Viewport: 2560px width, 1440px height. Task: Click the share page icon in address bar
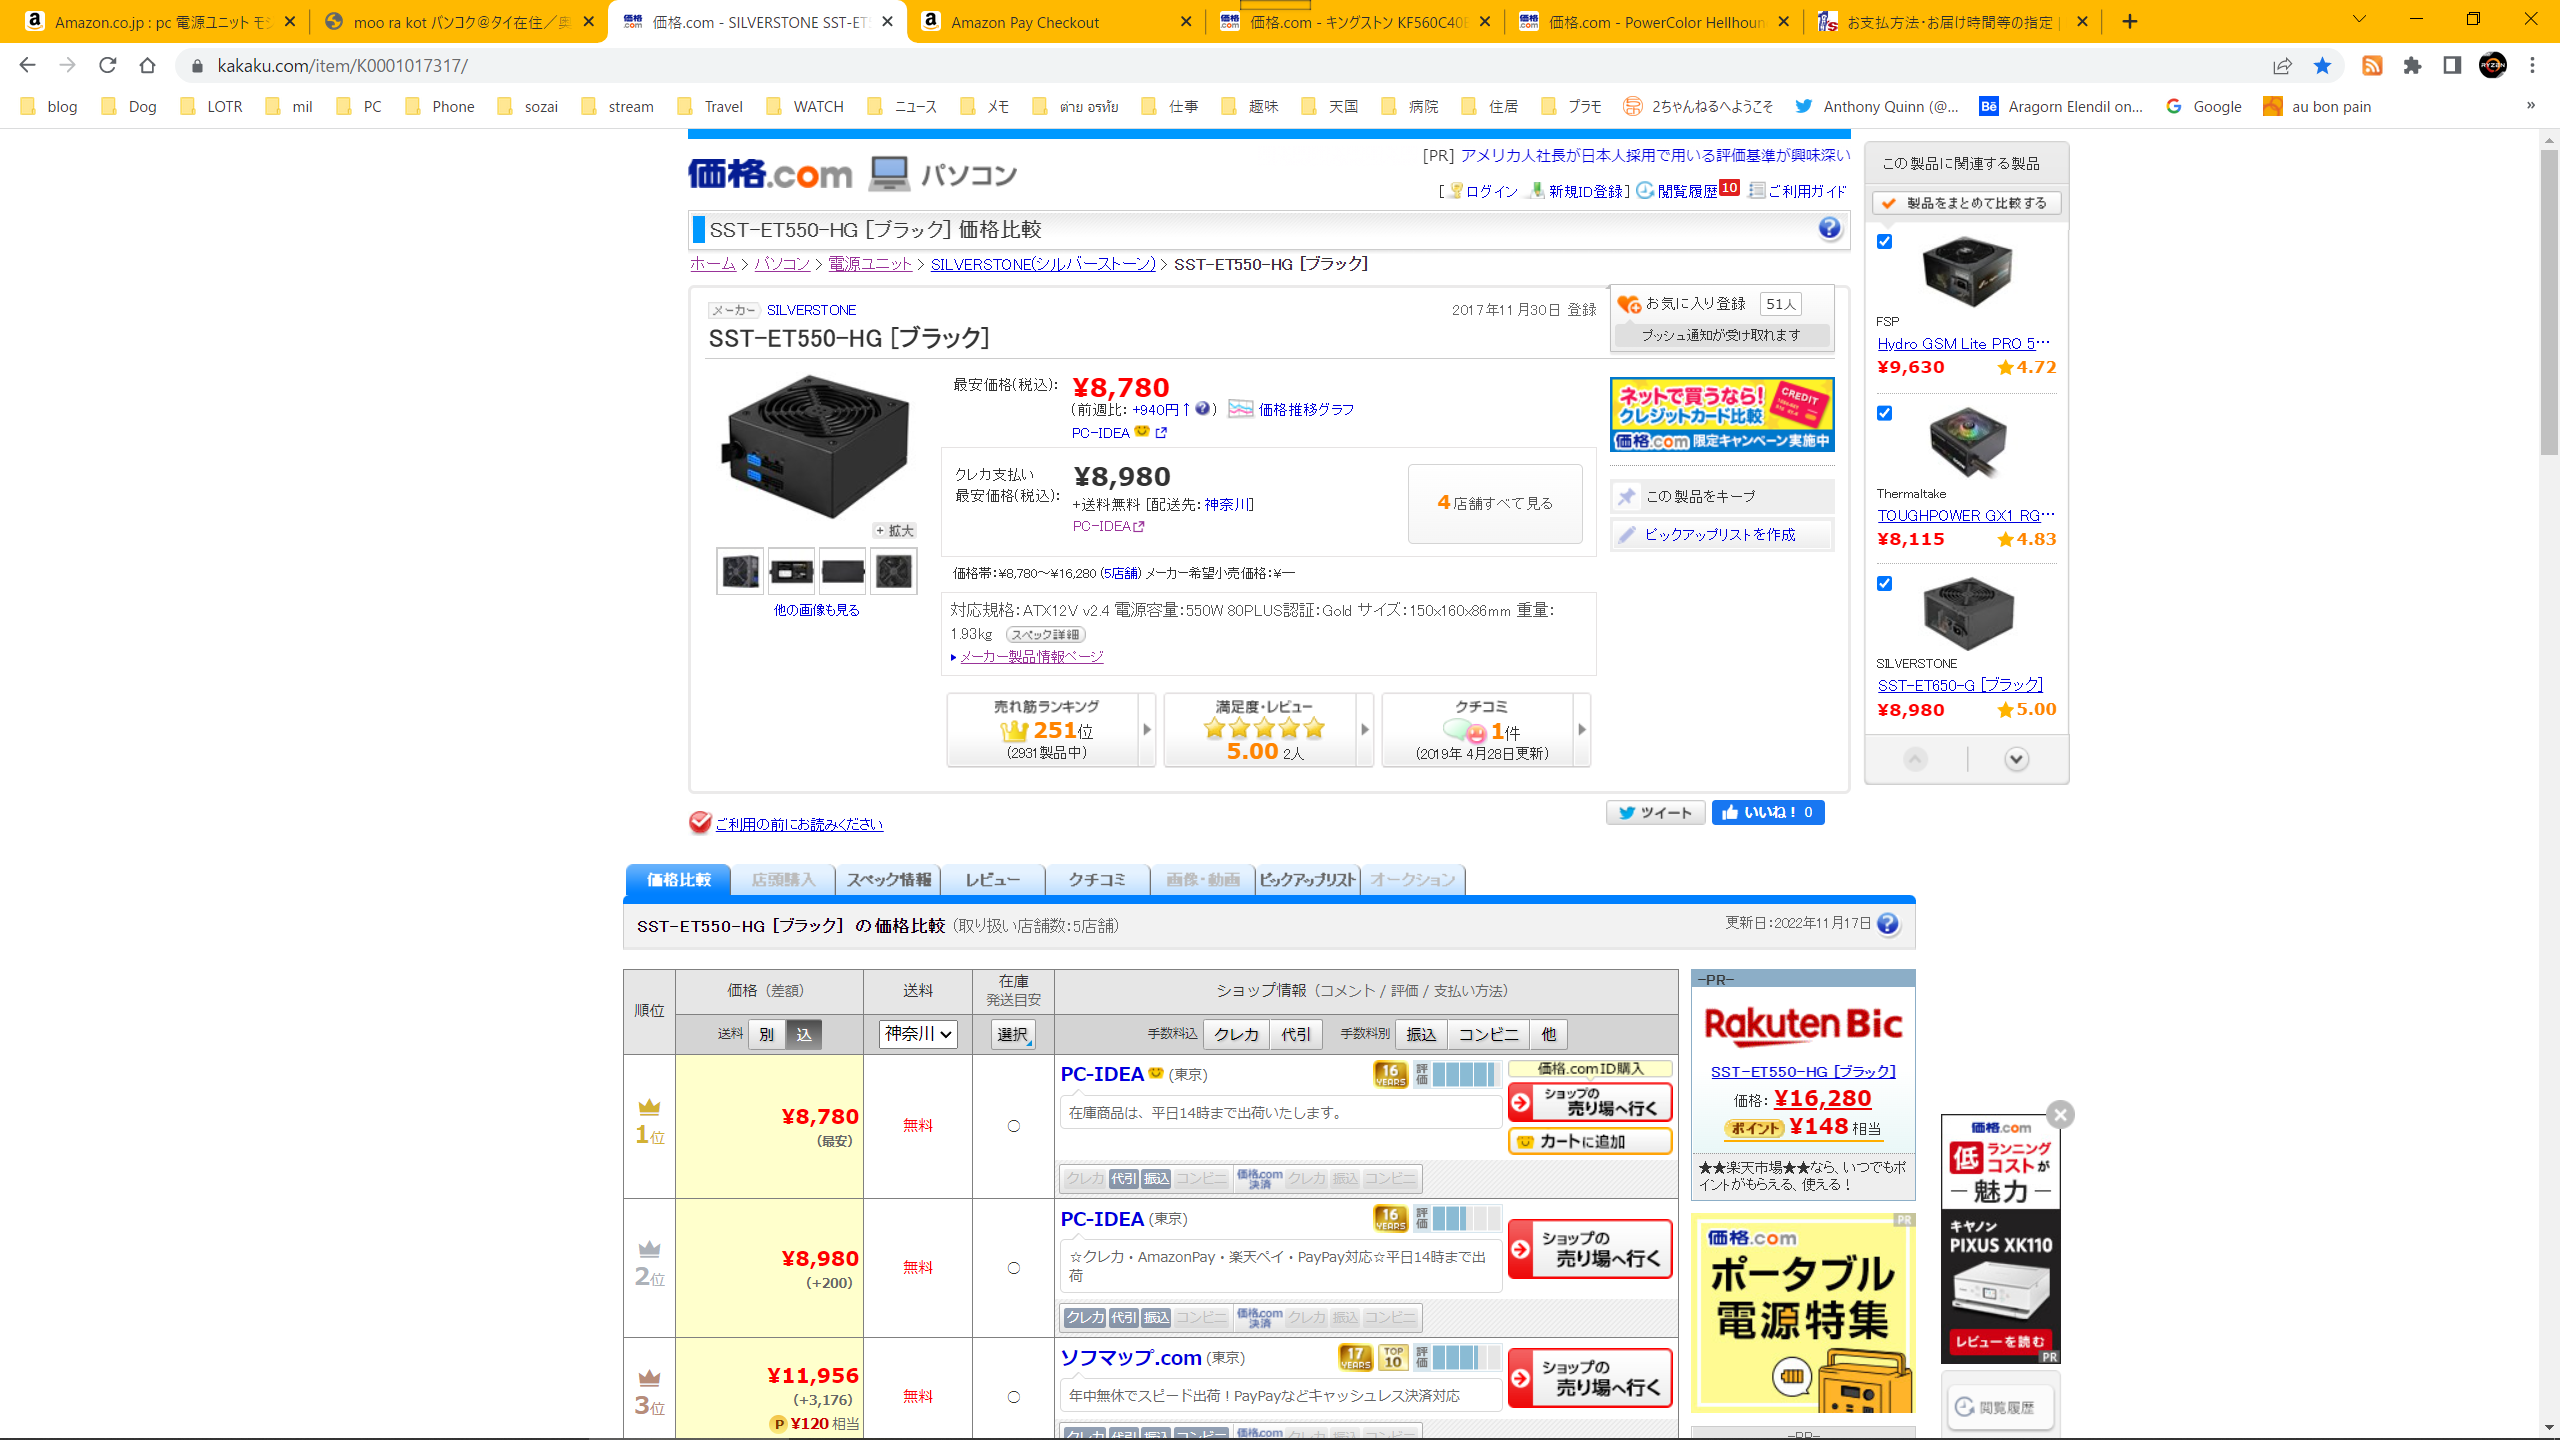click(2282, 65)
